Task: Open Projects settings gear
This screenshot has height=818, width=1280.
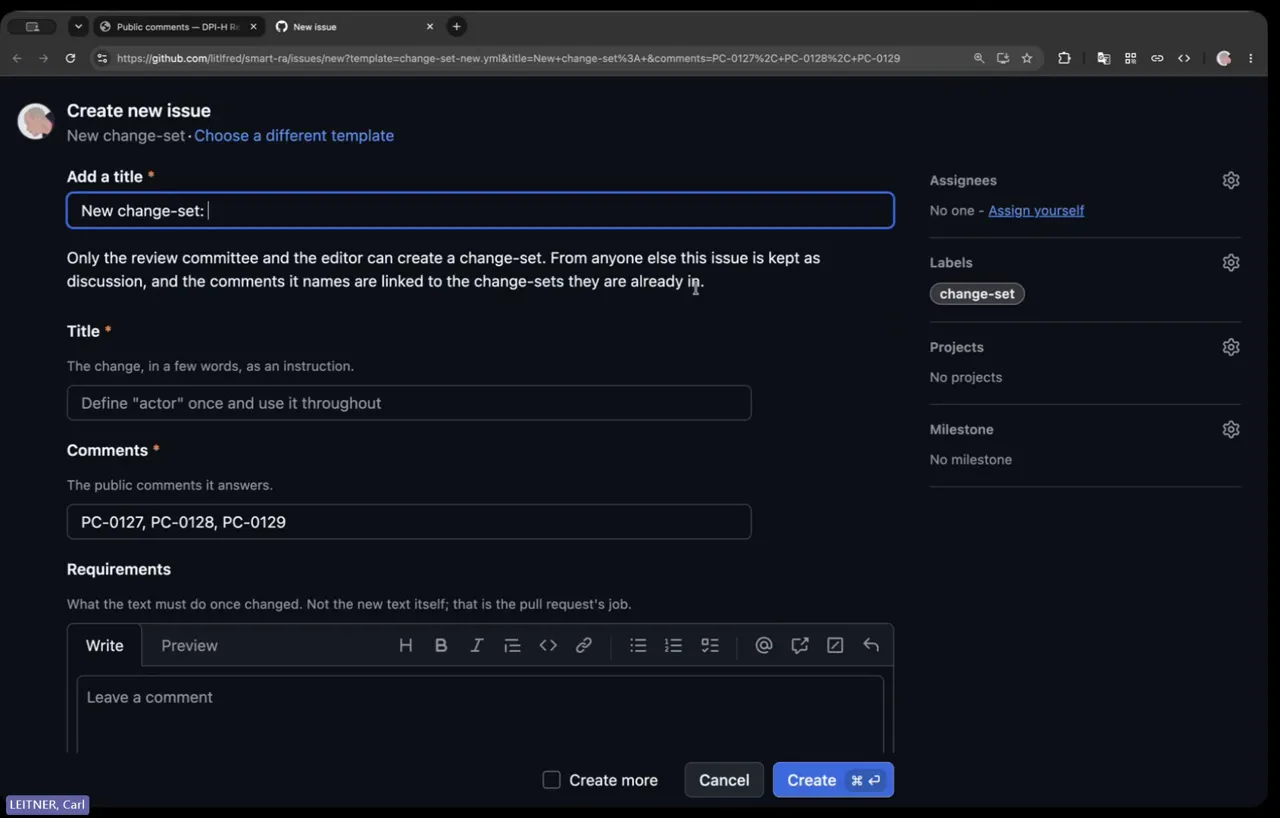Action: tap(1231, 347)
